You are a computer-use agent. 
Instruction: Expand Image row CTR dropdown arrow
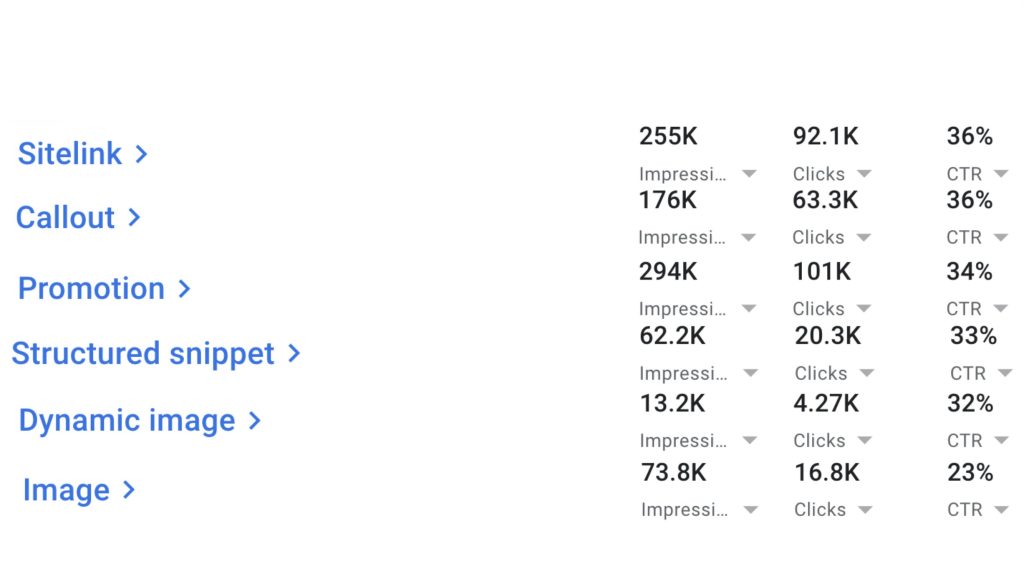pyautogui.click(x=1001, y=510)
